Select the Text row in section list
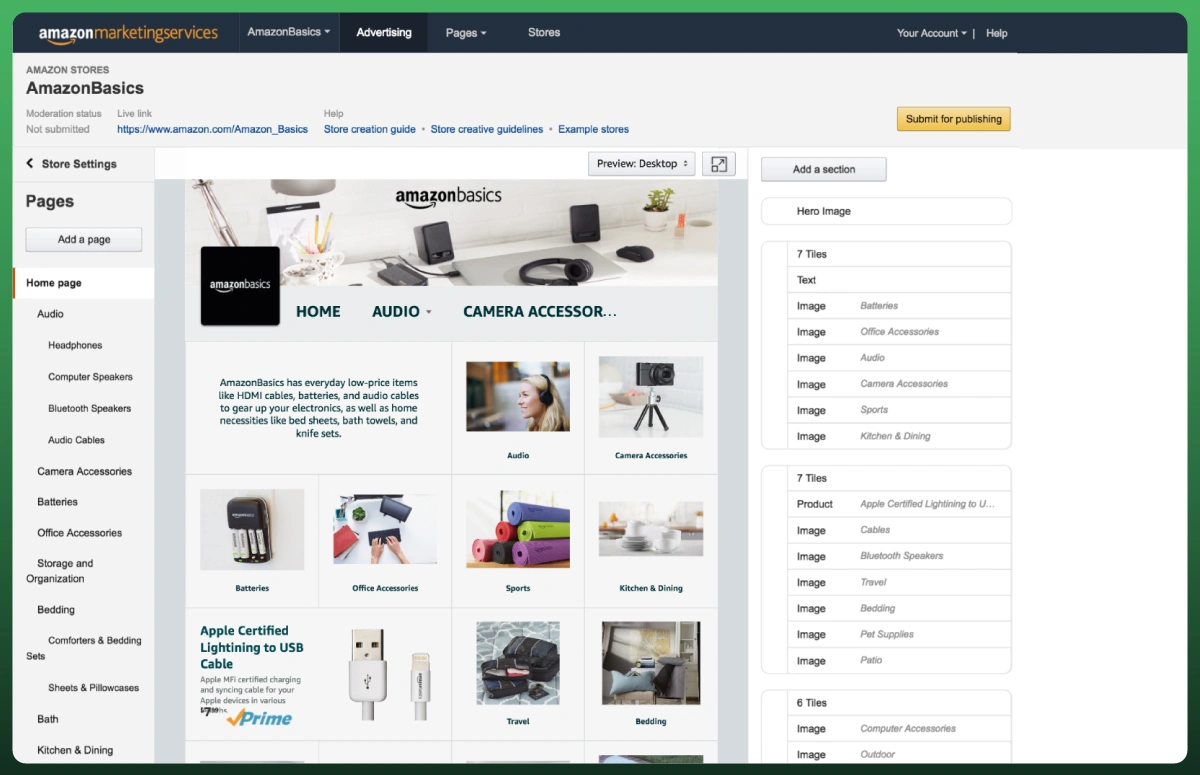This screenshot has height=775, width=1200. (899, 280)
